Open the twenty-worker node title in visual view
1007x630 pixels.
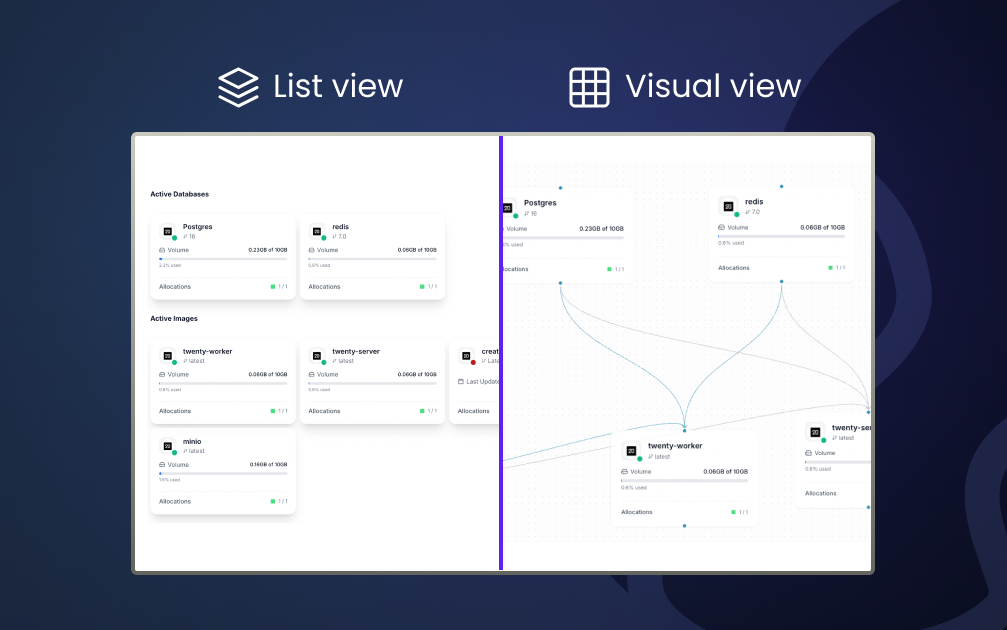(x=675, y=446)
